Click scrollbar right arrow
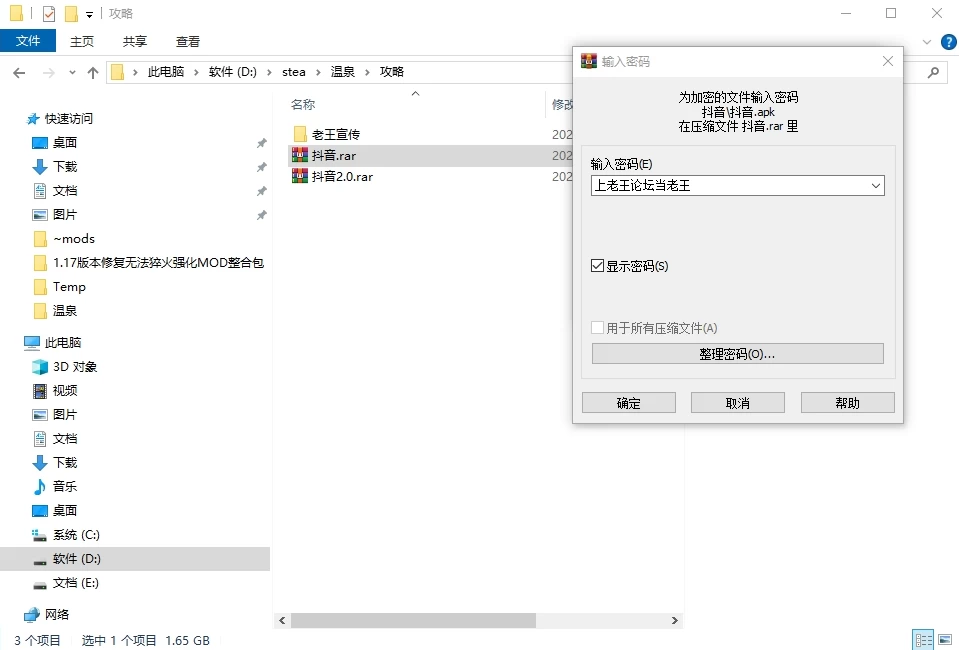This screenshot has height=650, width=959. pos(675,620)
